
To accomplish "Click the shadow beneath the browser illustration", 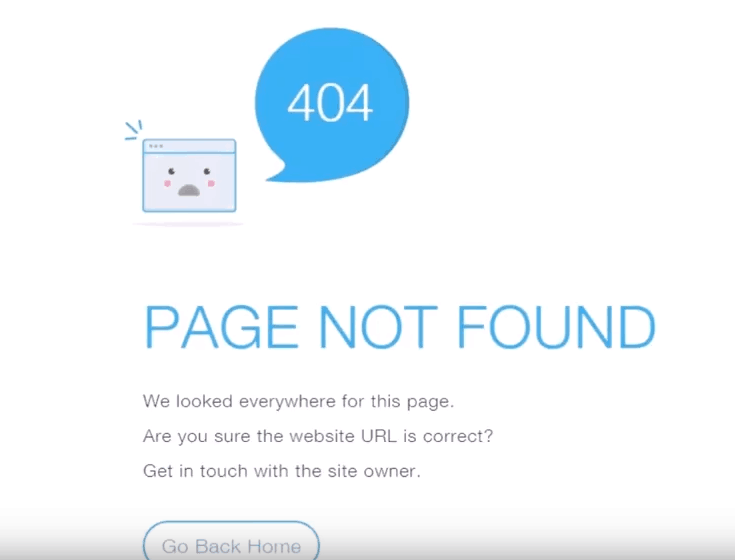I will tap(188, 224).
